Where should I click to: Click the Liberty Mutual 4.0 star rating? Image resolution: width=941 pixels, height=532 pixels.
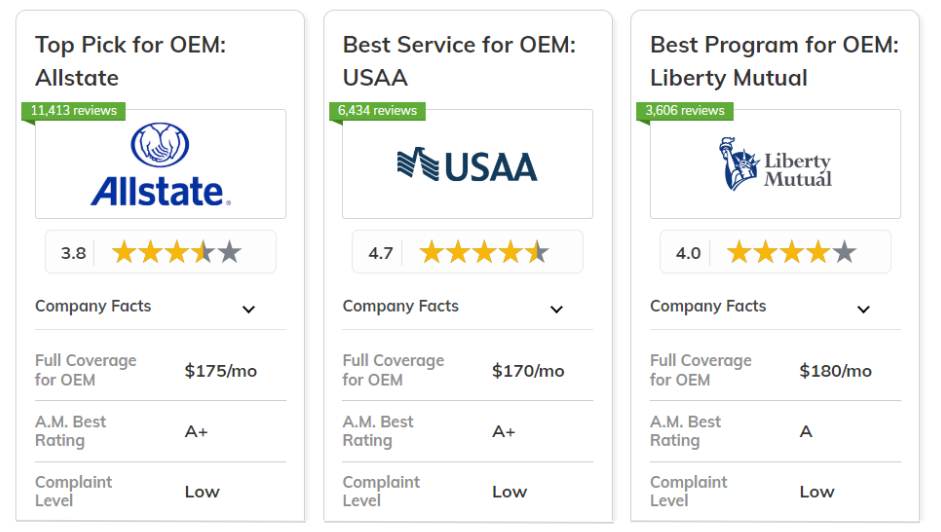tap(775, 252)
